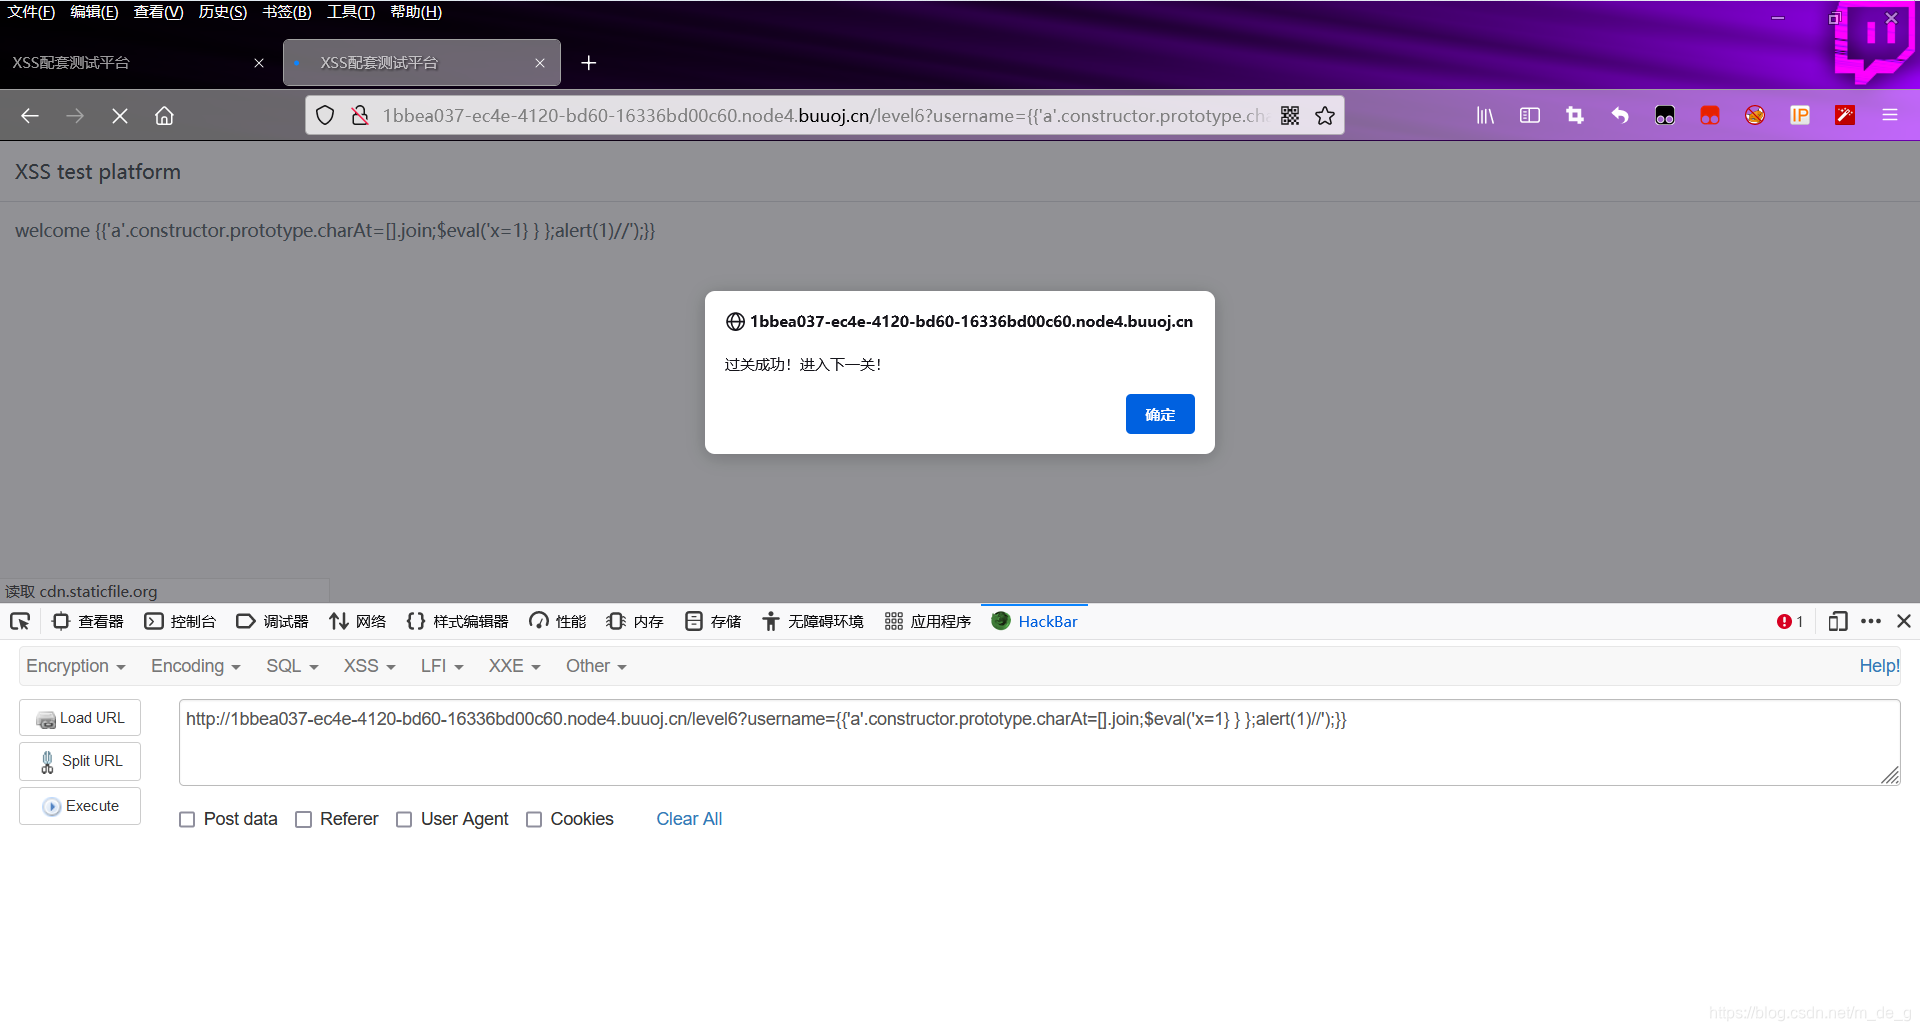Viewport: 1920px width, 1031px height.
Task: Open the 书签(B) menu
Action: 287,12
